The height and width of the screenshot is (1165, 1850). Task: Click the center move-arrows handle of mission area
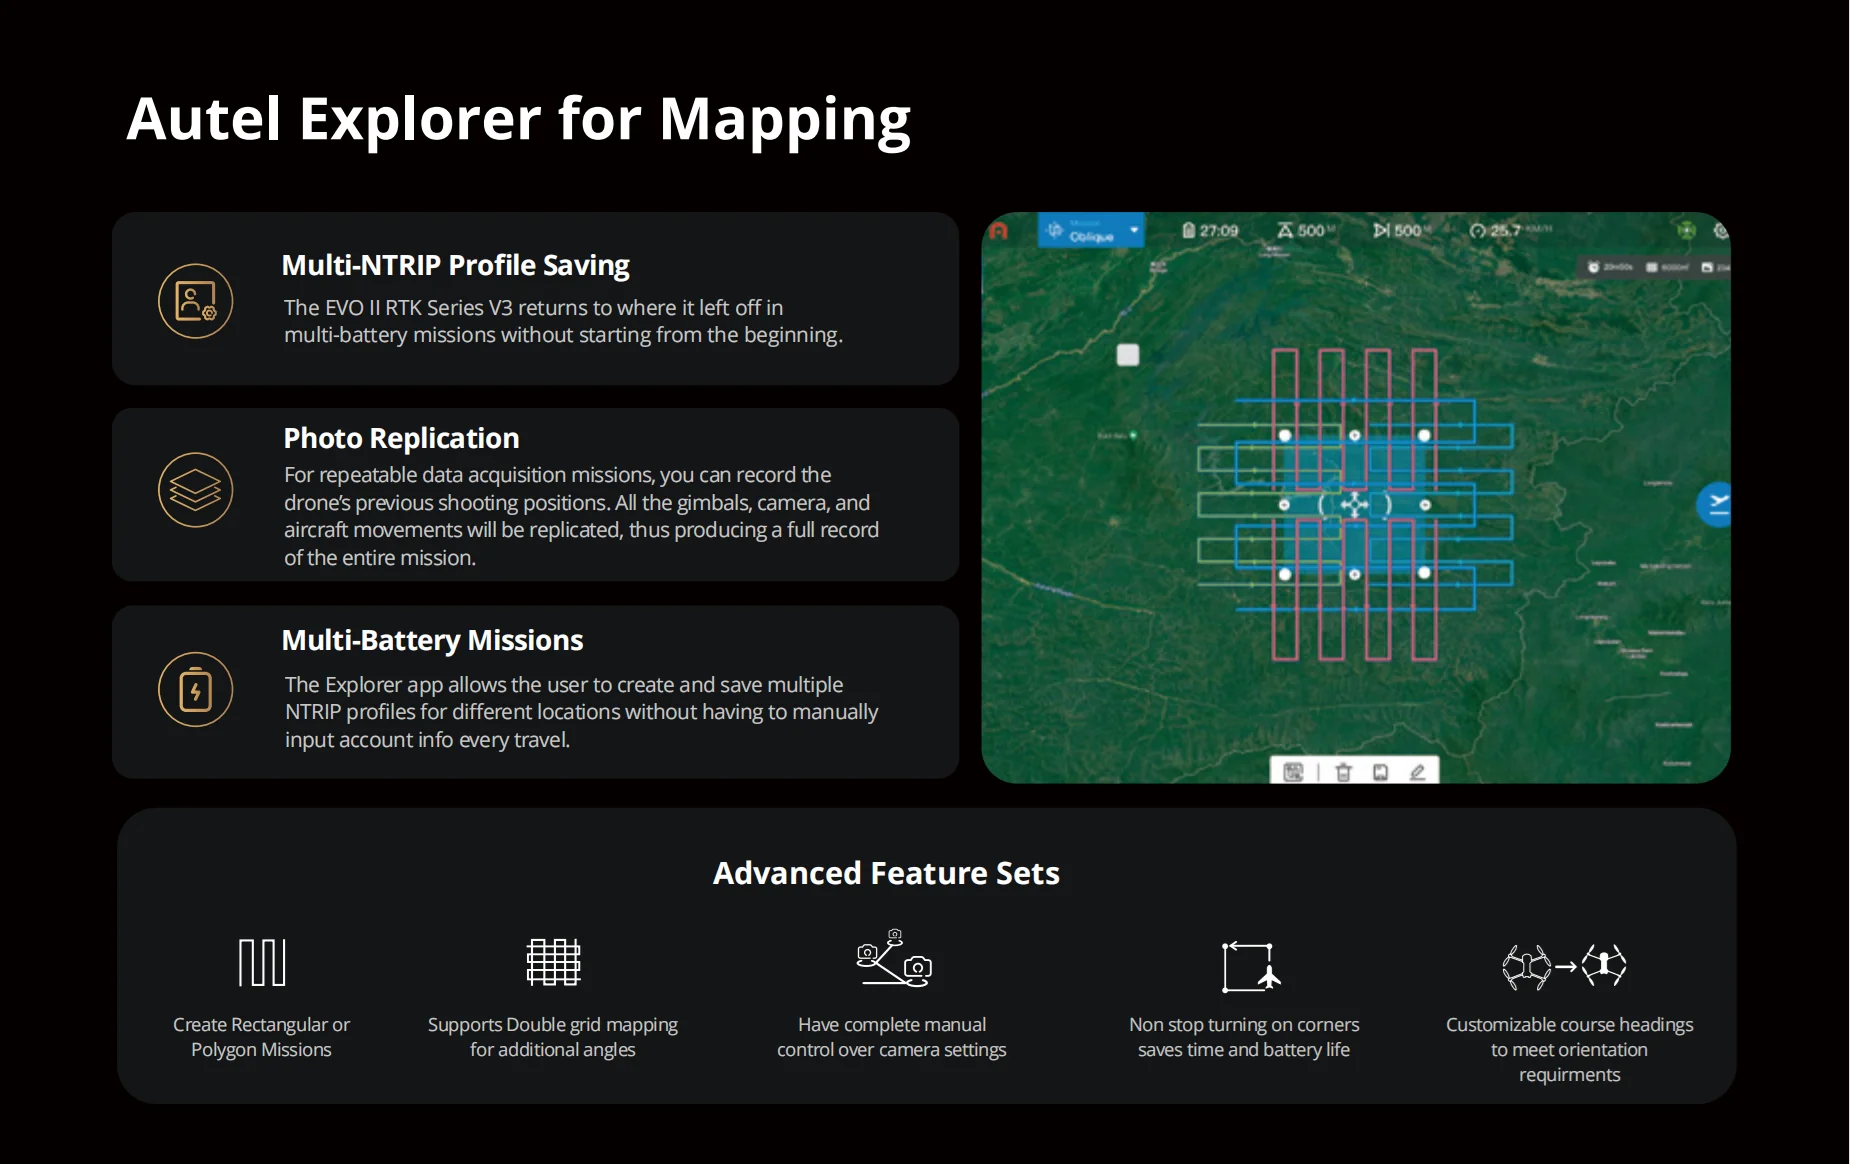click(x=1354, y=505)
